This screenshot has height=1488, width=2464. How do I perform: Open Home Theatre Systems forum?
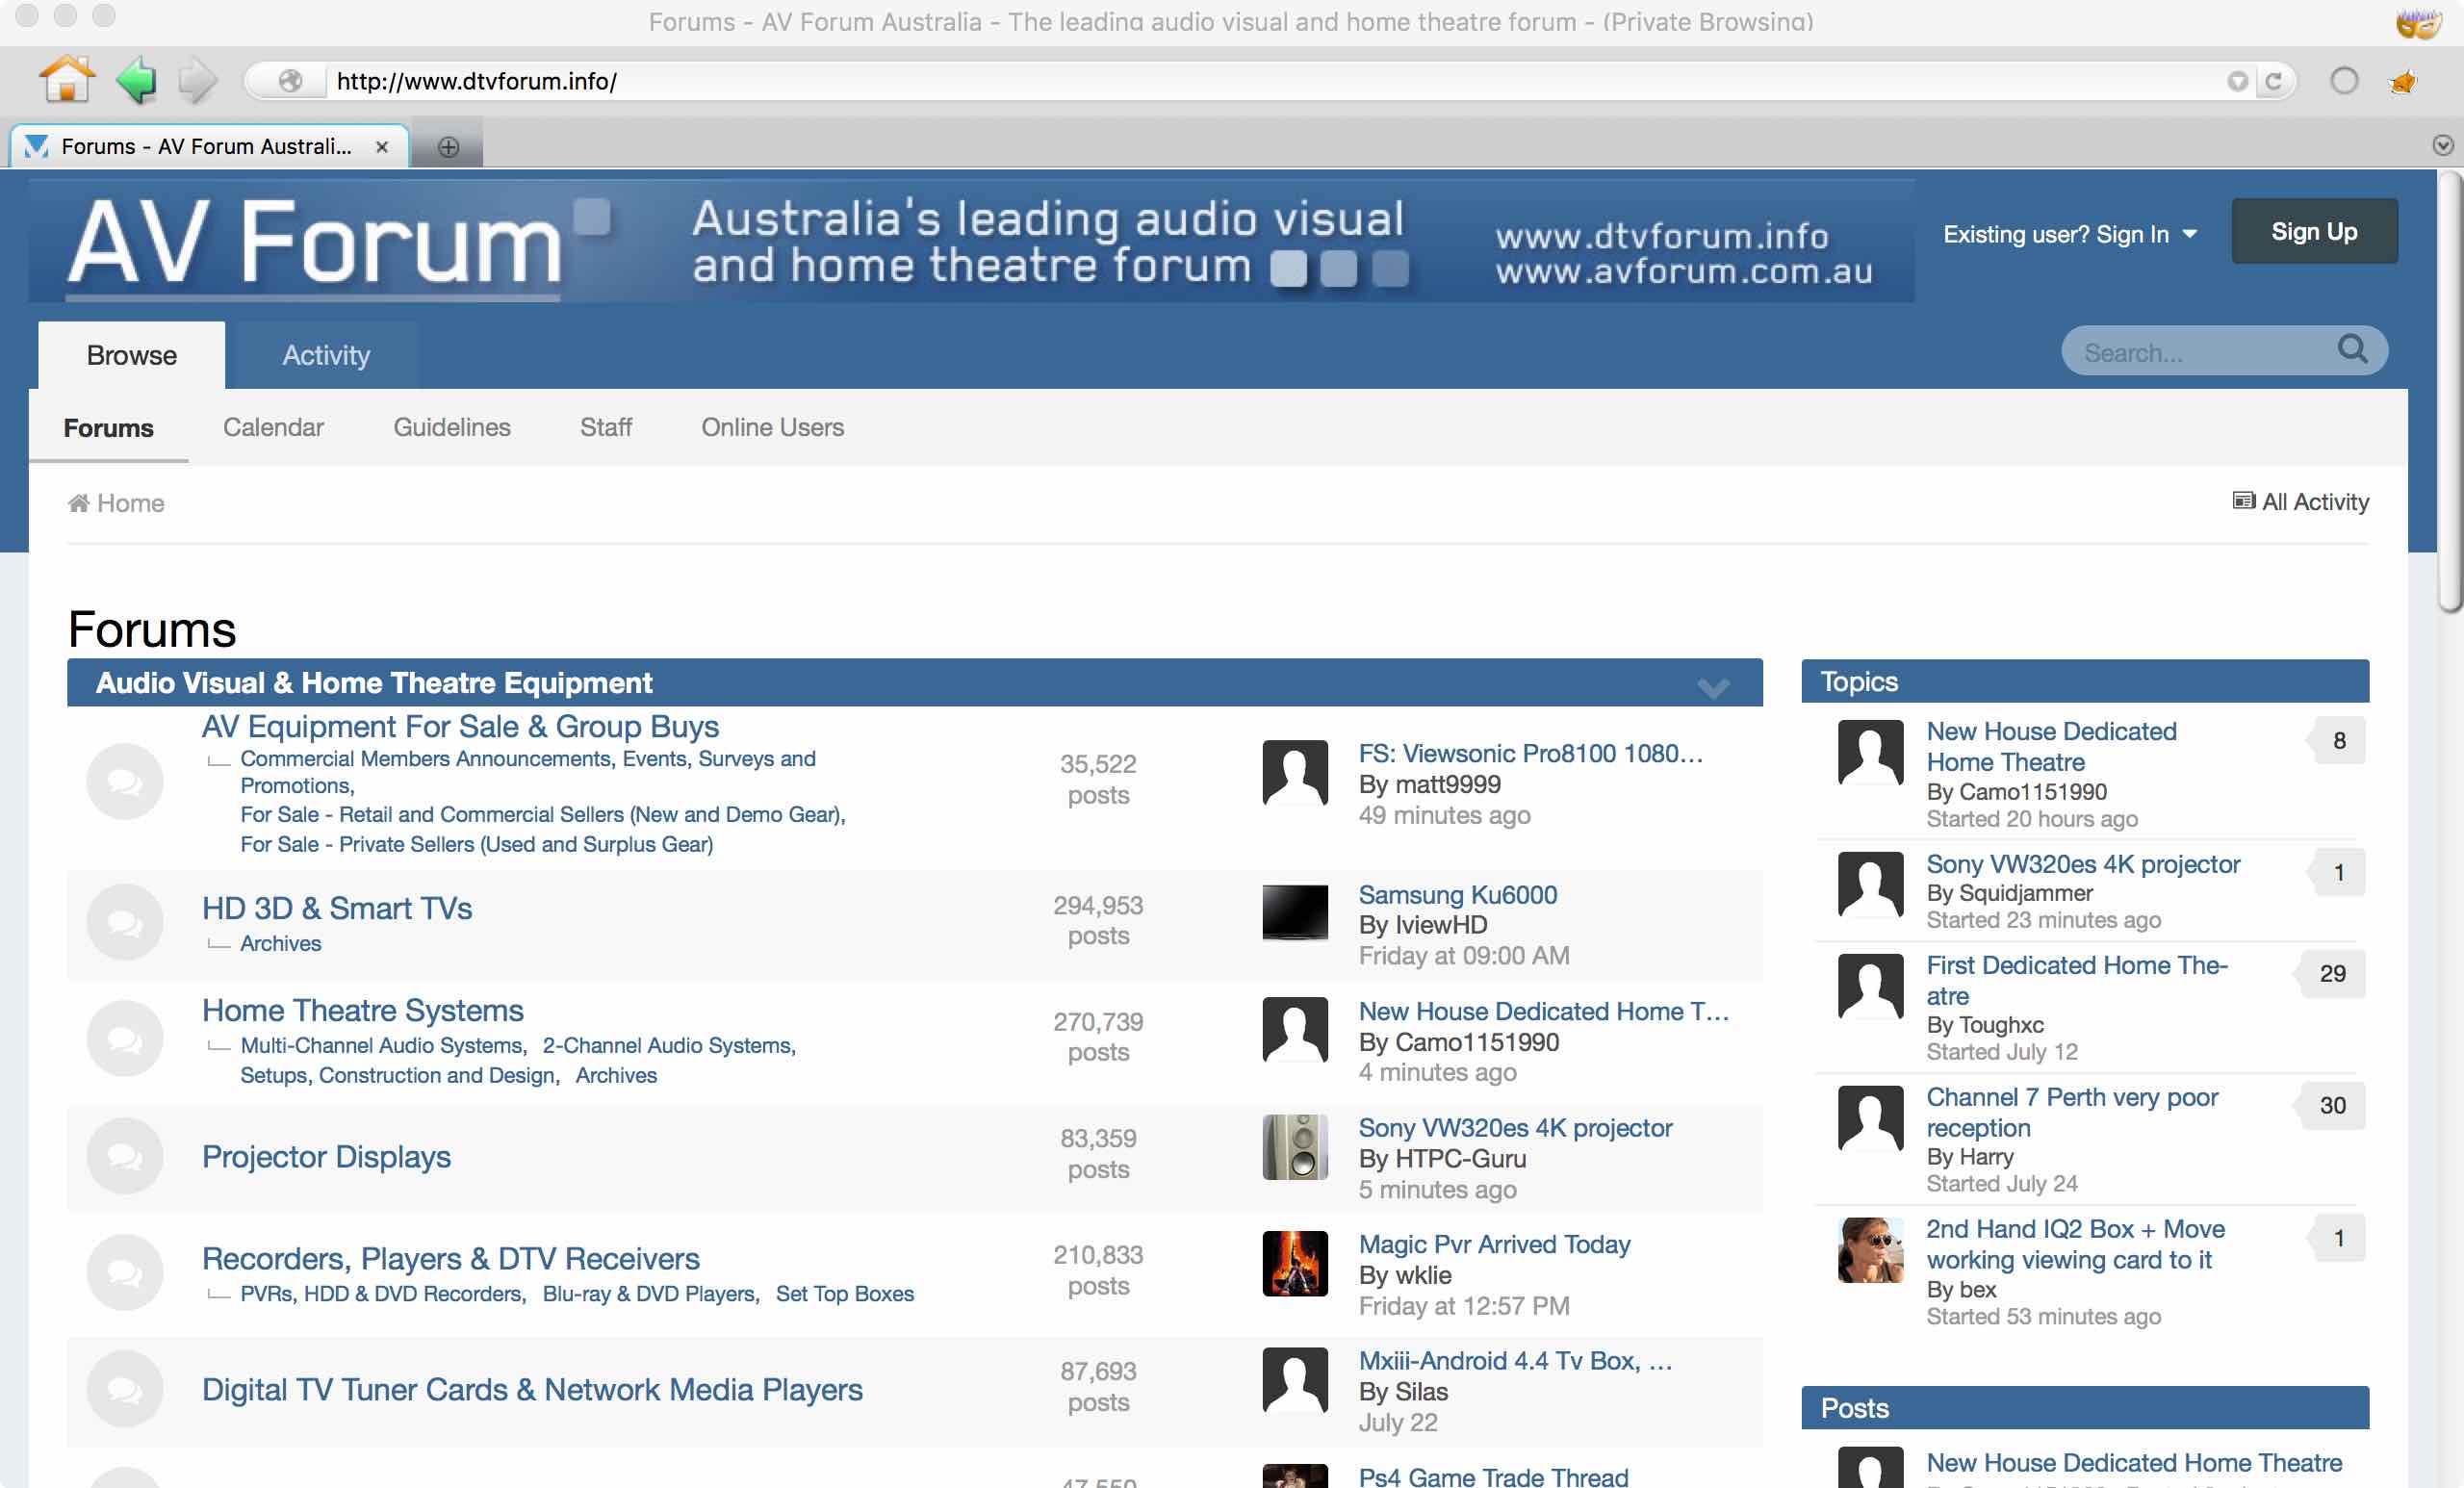(x=363, y=1010)
